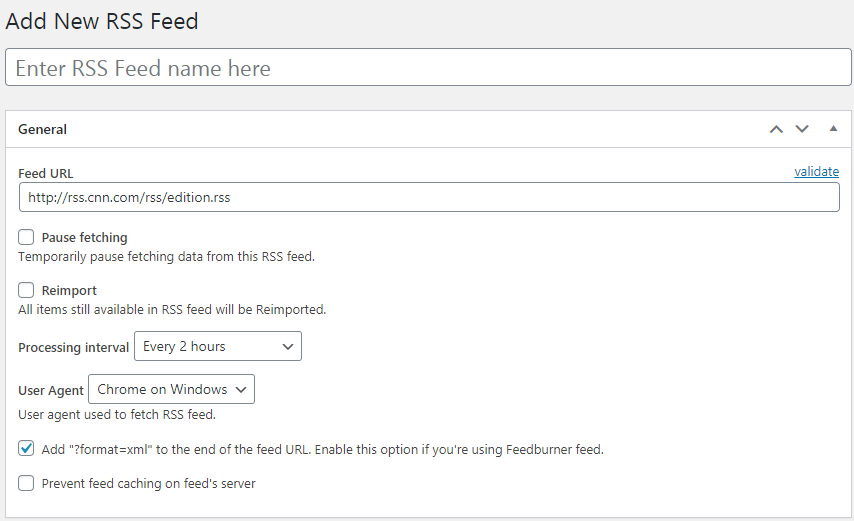Enable Prevent feed caching on feed's server
The width and height of the screenshot is (854, 521).
click(26, 483)
